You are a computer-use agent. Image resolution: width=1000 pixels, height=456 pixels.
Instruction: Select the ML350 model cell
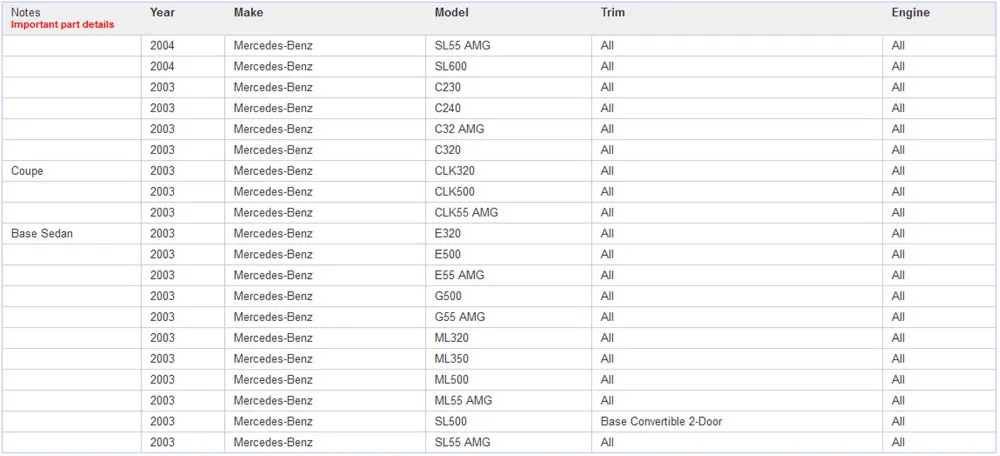click(452, 359)
